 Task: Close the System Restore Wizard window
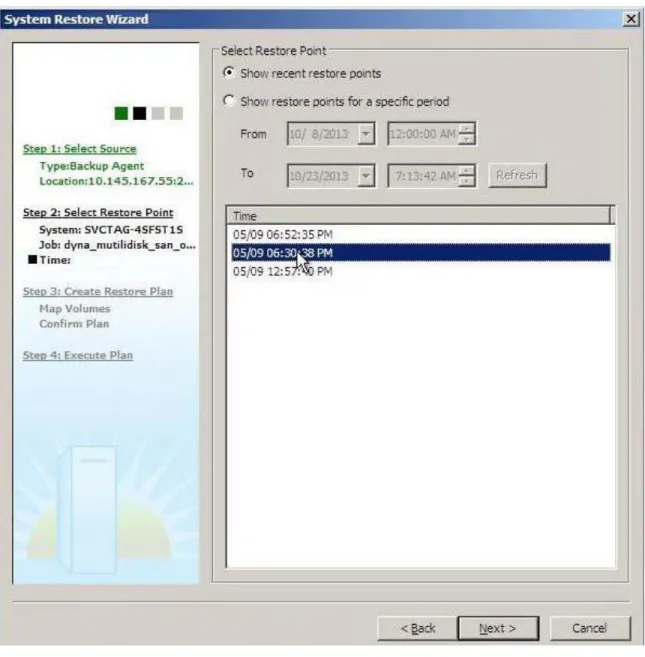pyautogui.click(x=631, y=19)
